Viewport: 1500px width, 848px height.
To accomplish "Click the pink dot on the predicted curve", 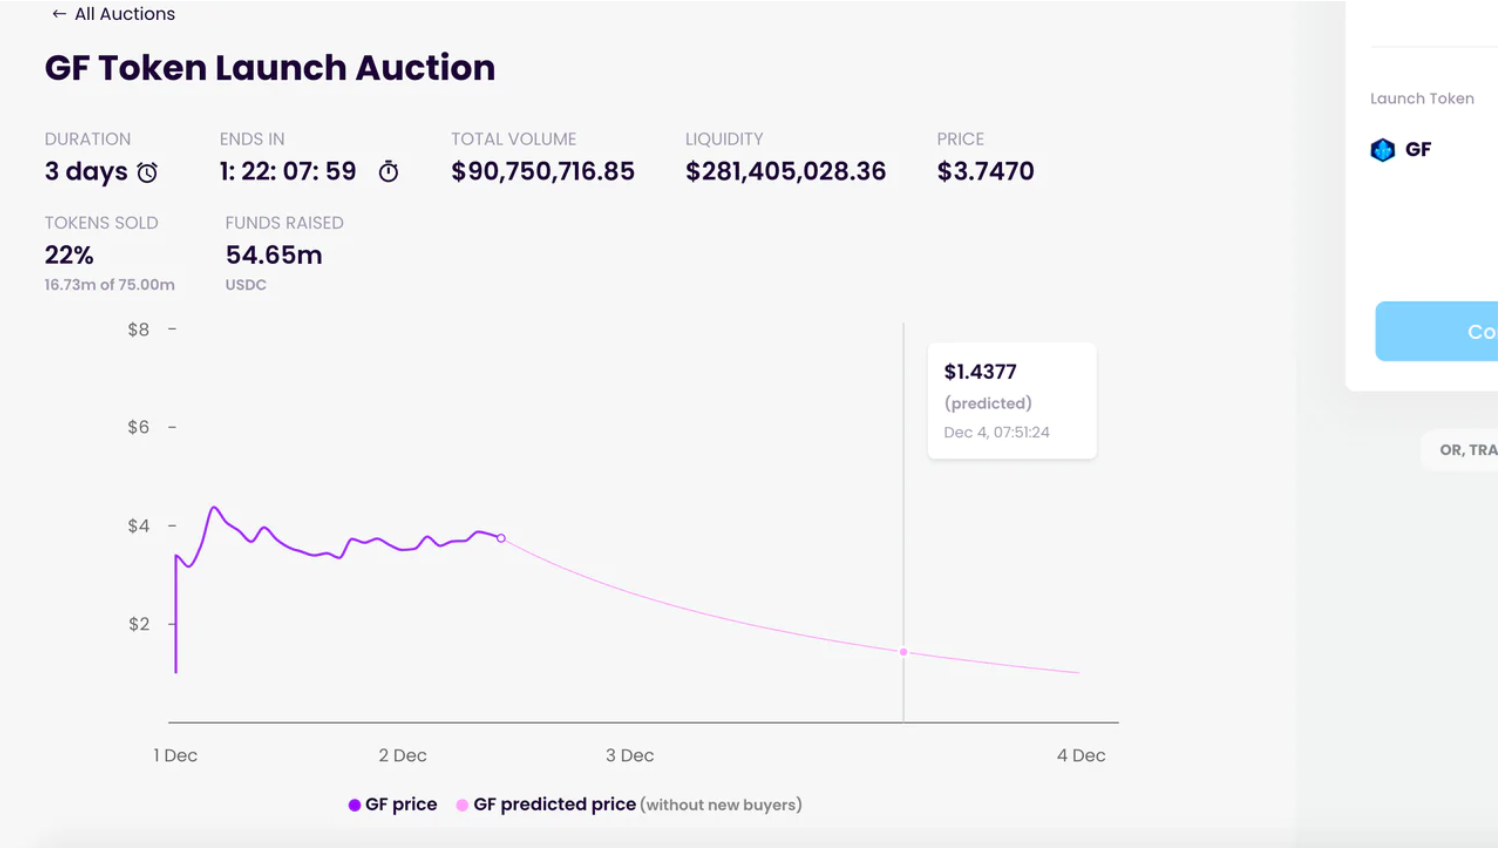I will (903, 652).
